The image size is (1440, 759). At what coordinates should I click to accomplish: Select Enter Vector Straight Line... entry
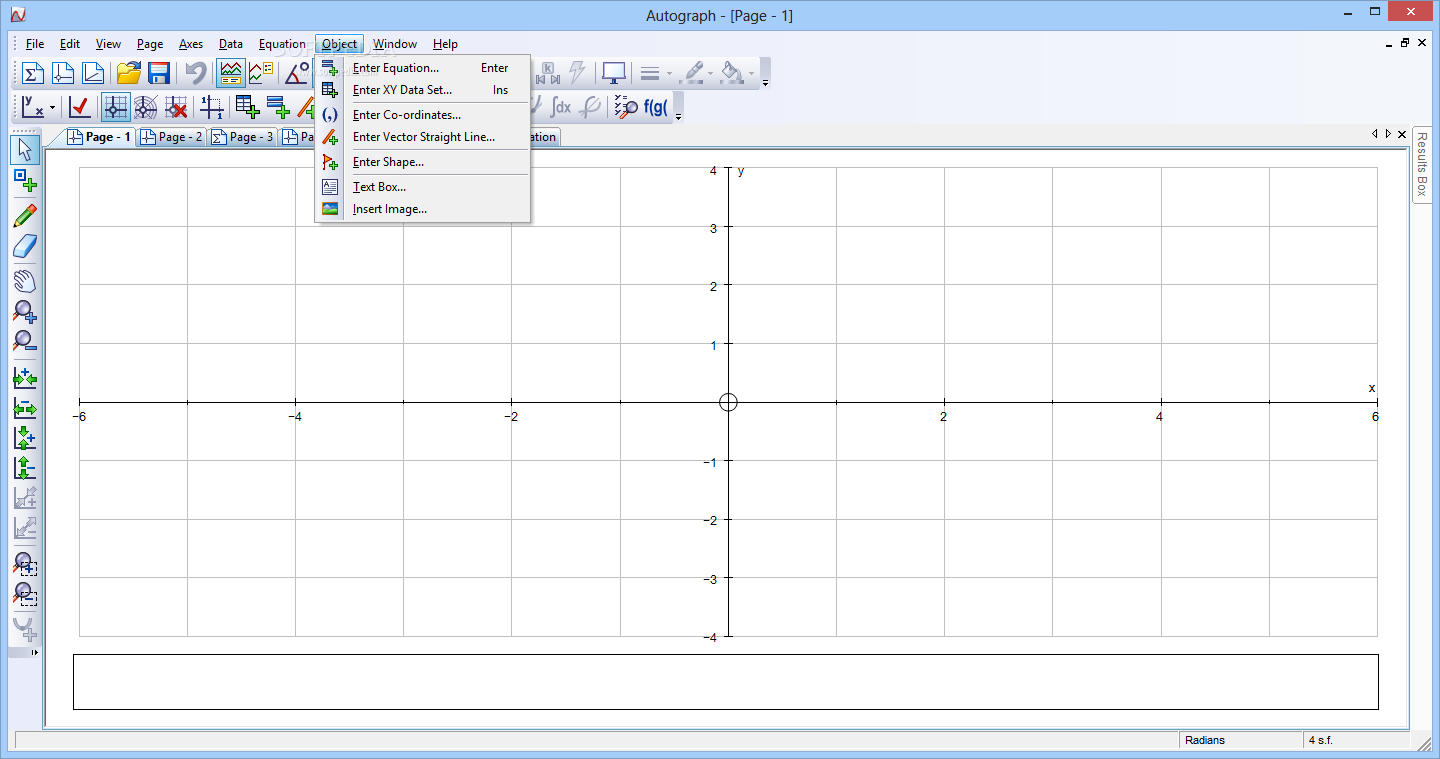pyautogui.click(x=423, y=137)
